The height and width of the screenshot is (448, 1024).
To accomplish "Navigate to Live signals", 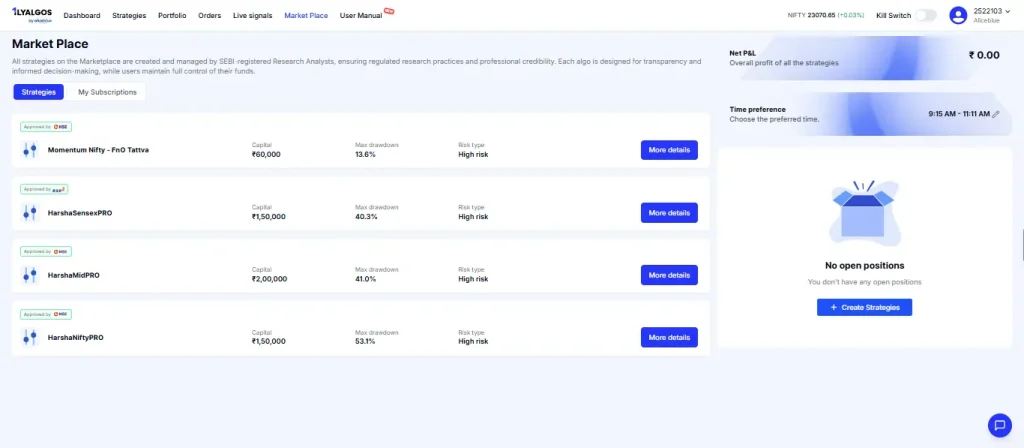I will point(253,15).
